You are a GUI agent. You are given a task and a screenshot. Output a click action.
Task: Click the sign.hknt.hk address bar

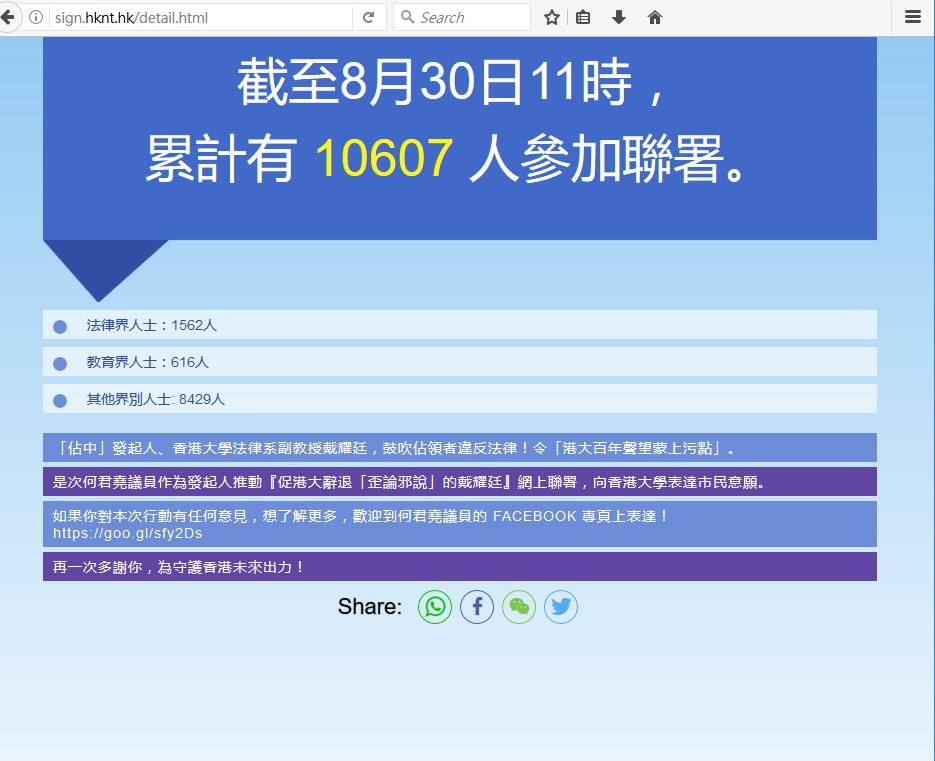coord(200,17)
